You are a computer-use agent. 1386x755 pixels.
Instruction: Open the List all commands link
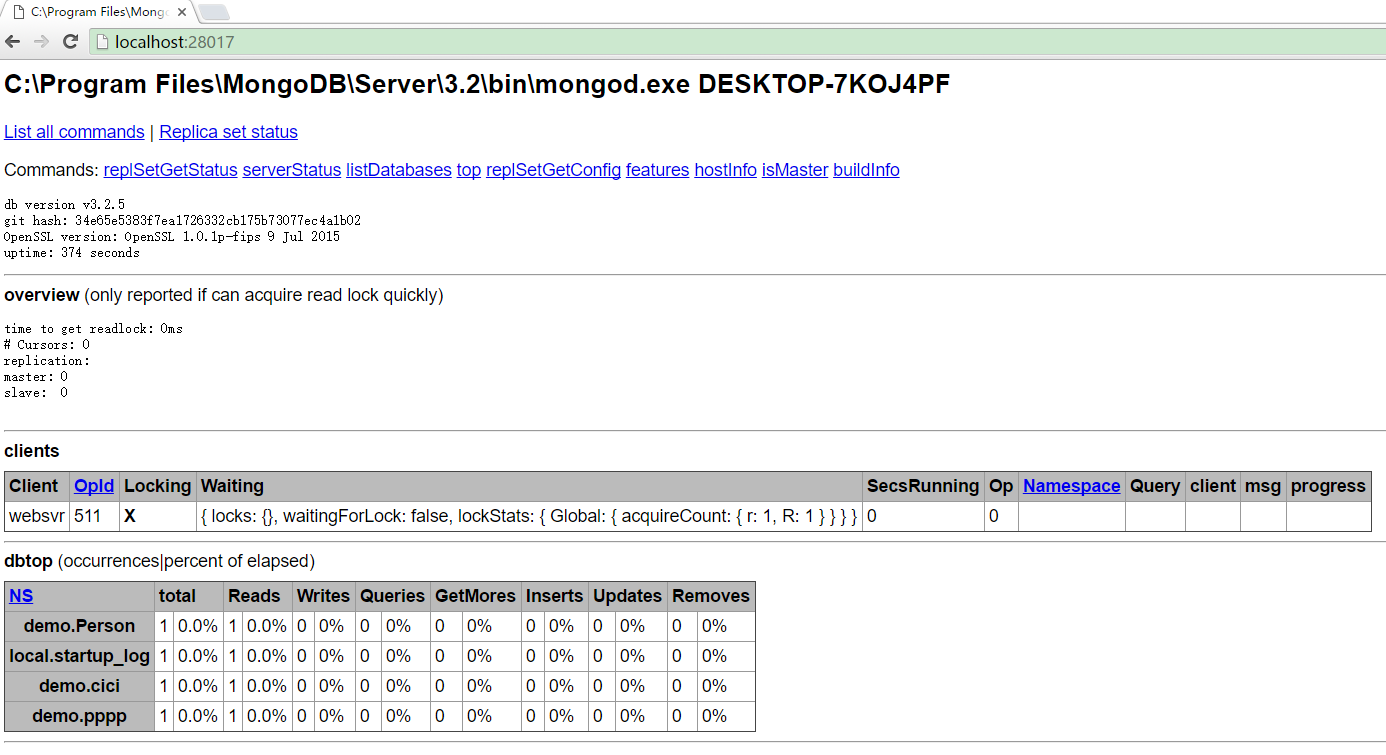[x=74, y=132]
